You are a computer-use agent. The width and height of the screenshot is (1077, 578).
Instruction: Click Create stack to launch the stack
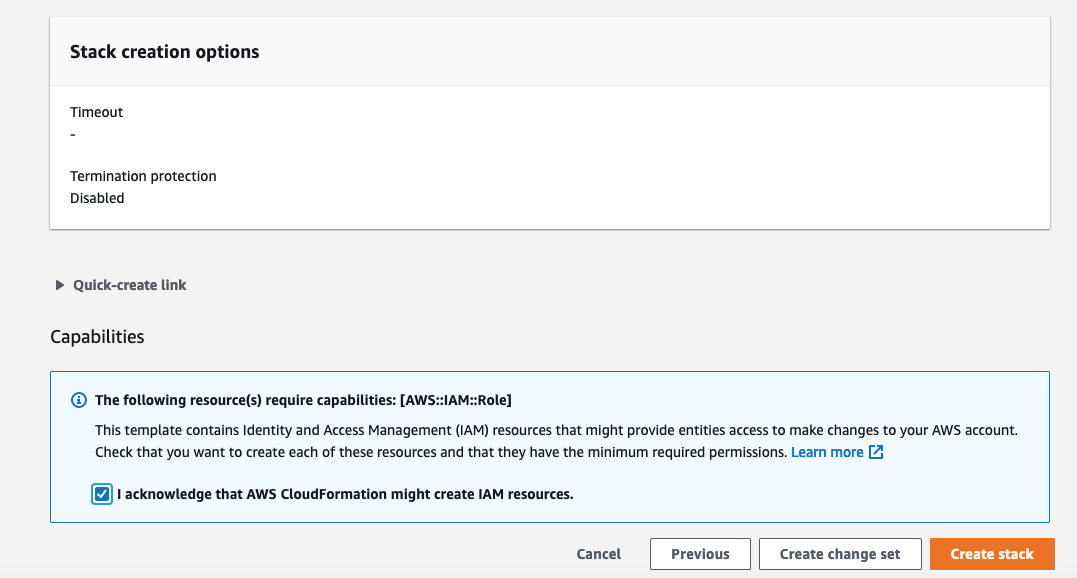992,553
